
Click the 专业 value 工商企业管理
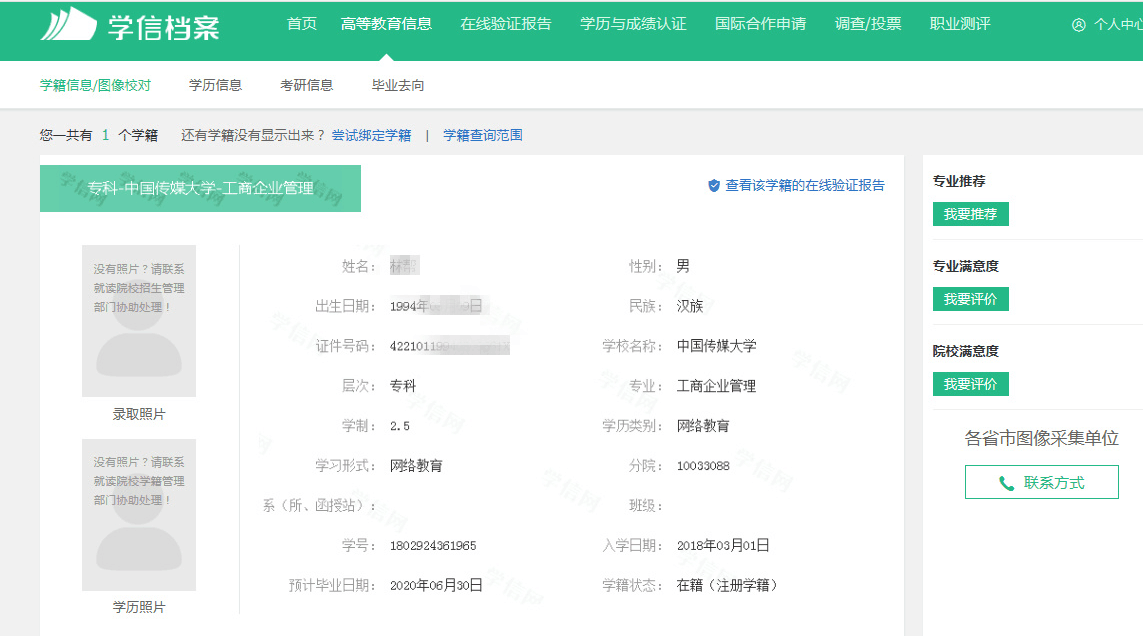click(717, 386)
